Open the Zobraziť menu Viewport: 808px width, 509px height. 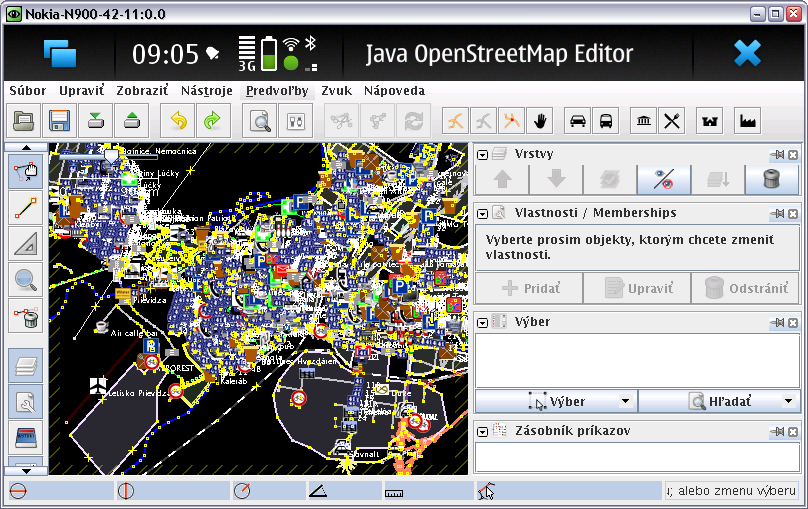142,91
